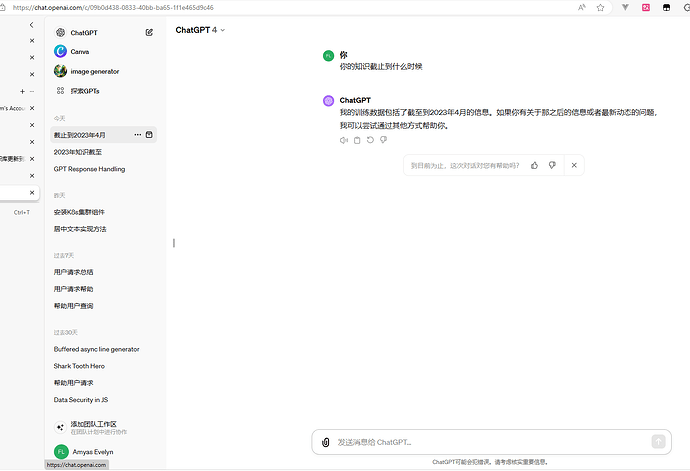690x471 pixels.
Task: Open options menu for 截止到2023年4月 chat
Action: click(138, 135)
